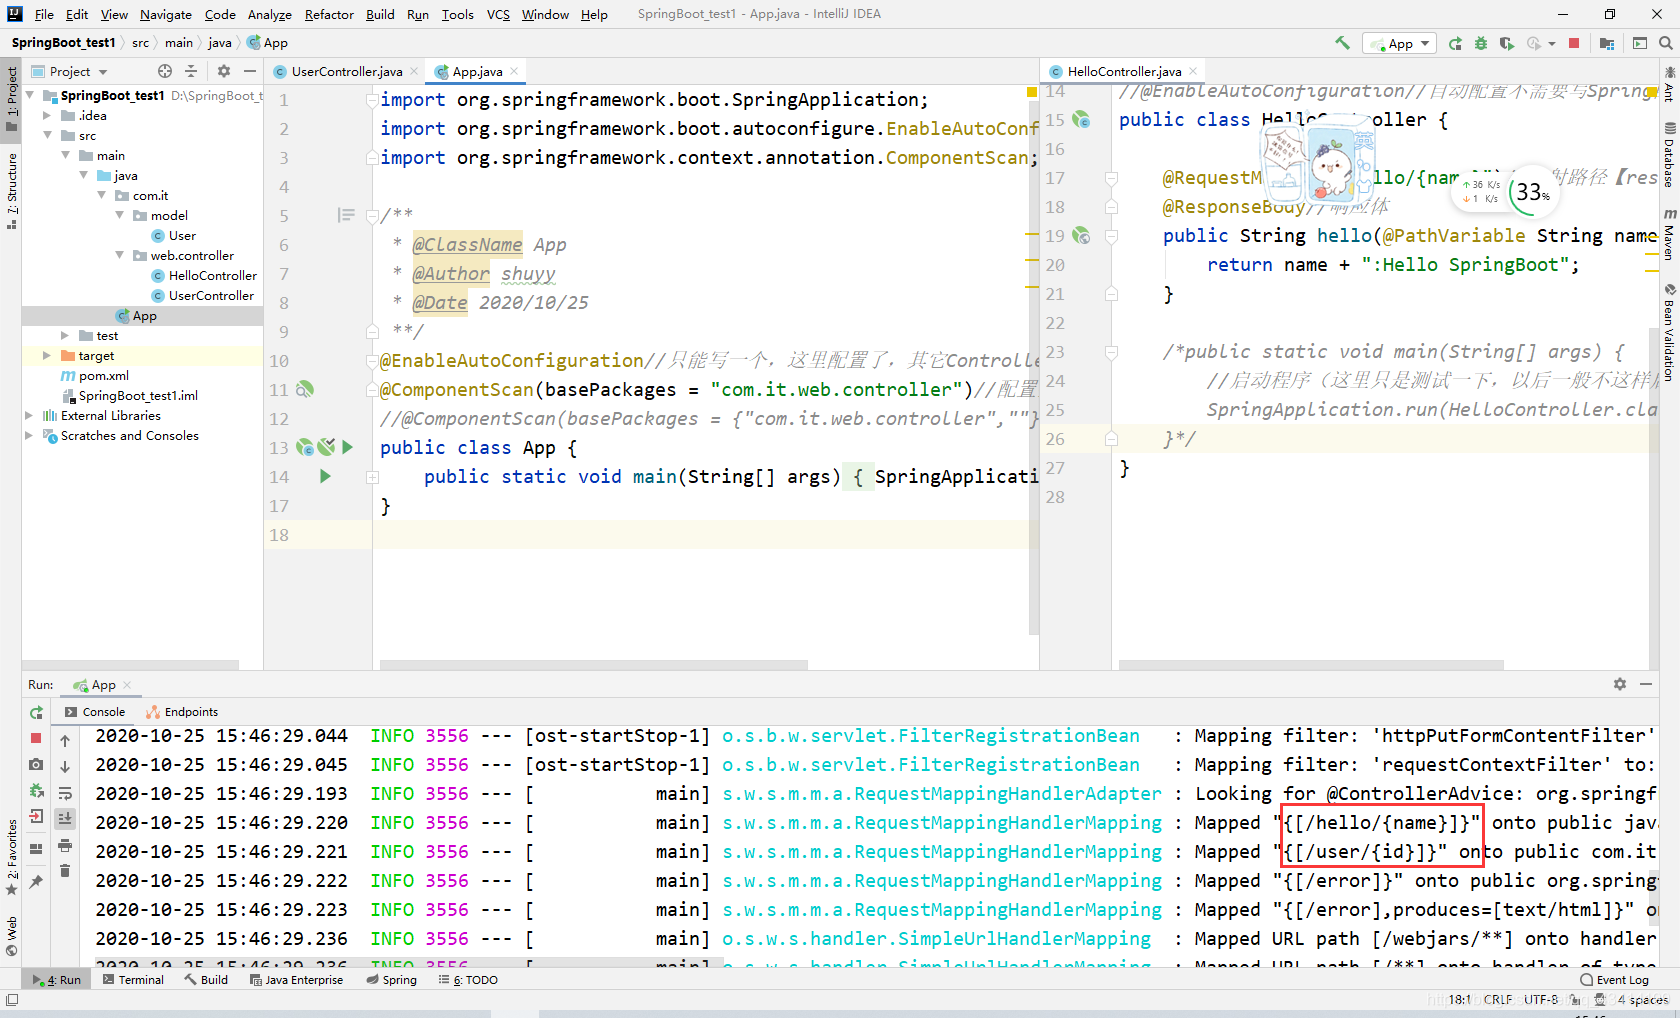This screenshot has height=1018, width=1680.
Task: Click Clear All trash icon in console
Action: (x=65, y=871)
